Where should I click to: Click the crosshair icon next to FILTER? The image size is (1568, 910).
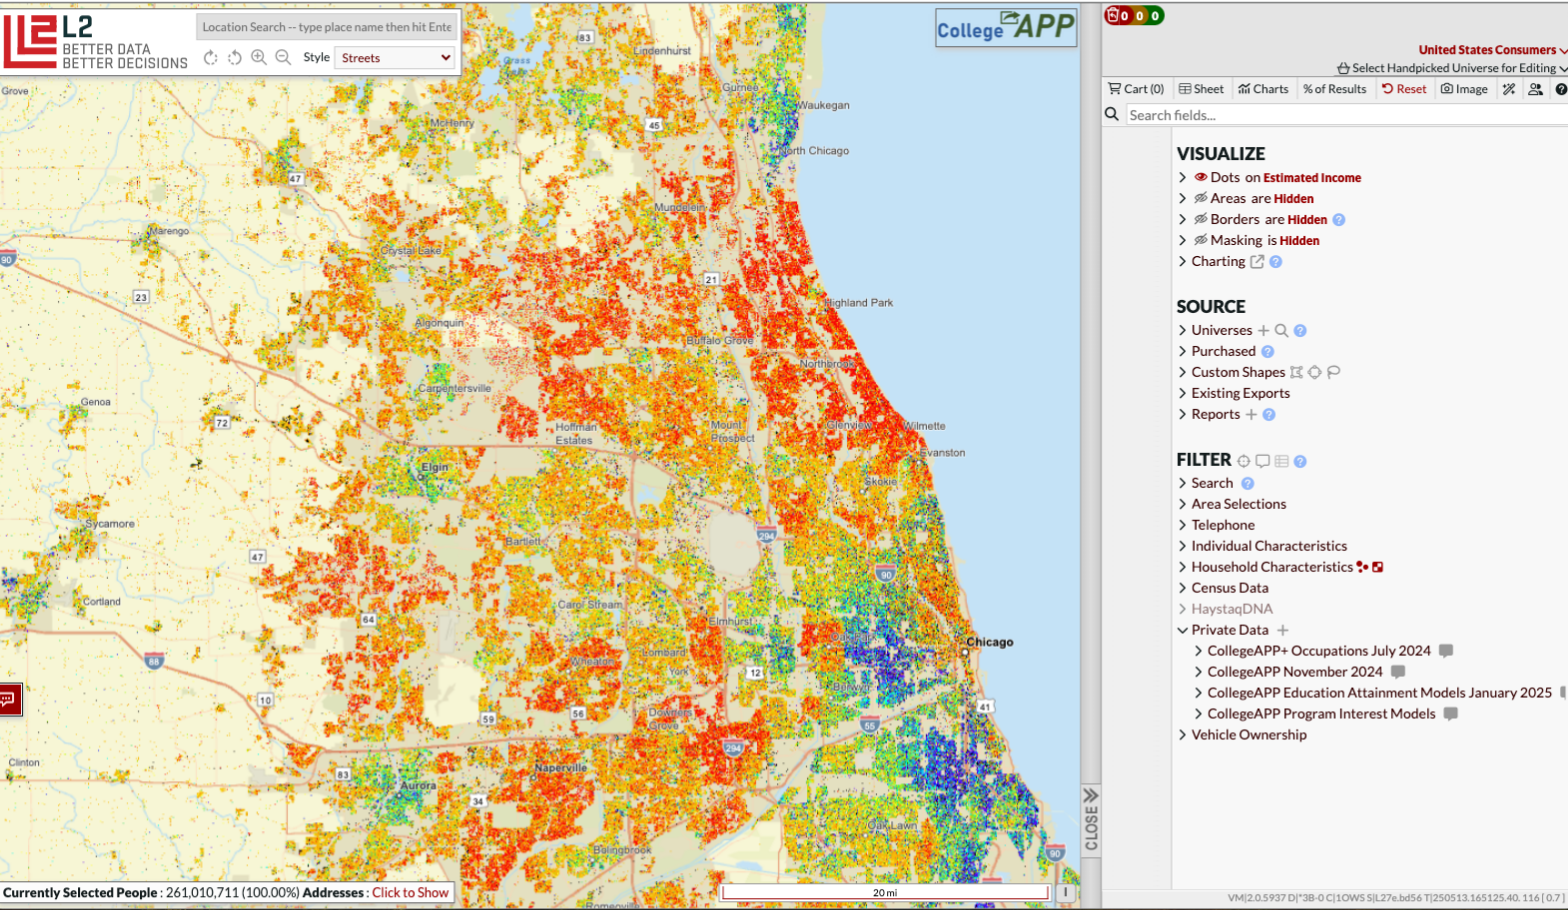pyautogui.click(x=1244, y=461)
